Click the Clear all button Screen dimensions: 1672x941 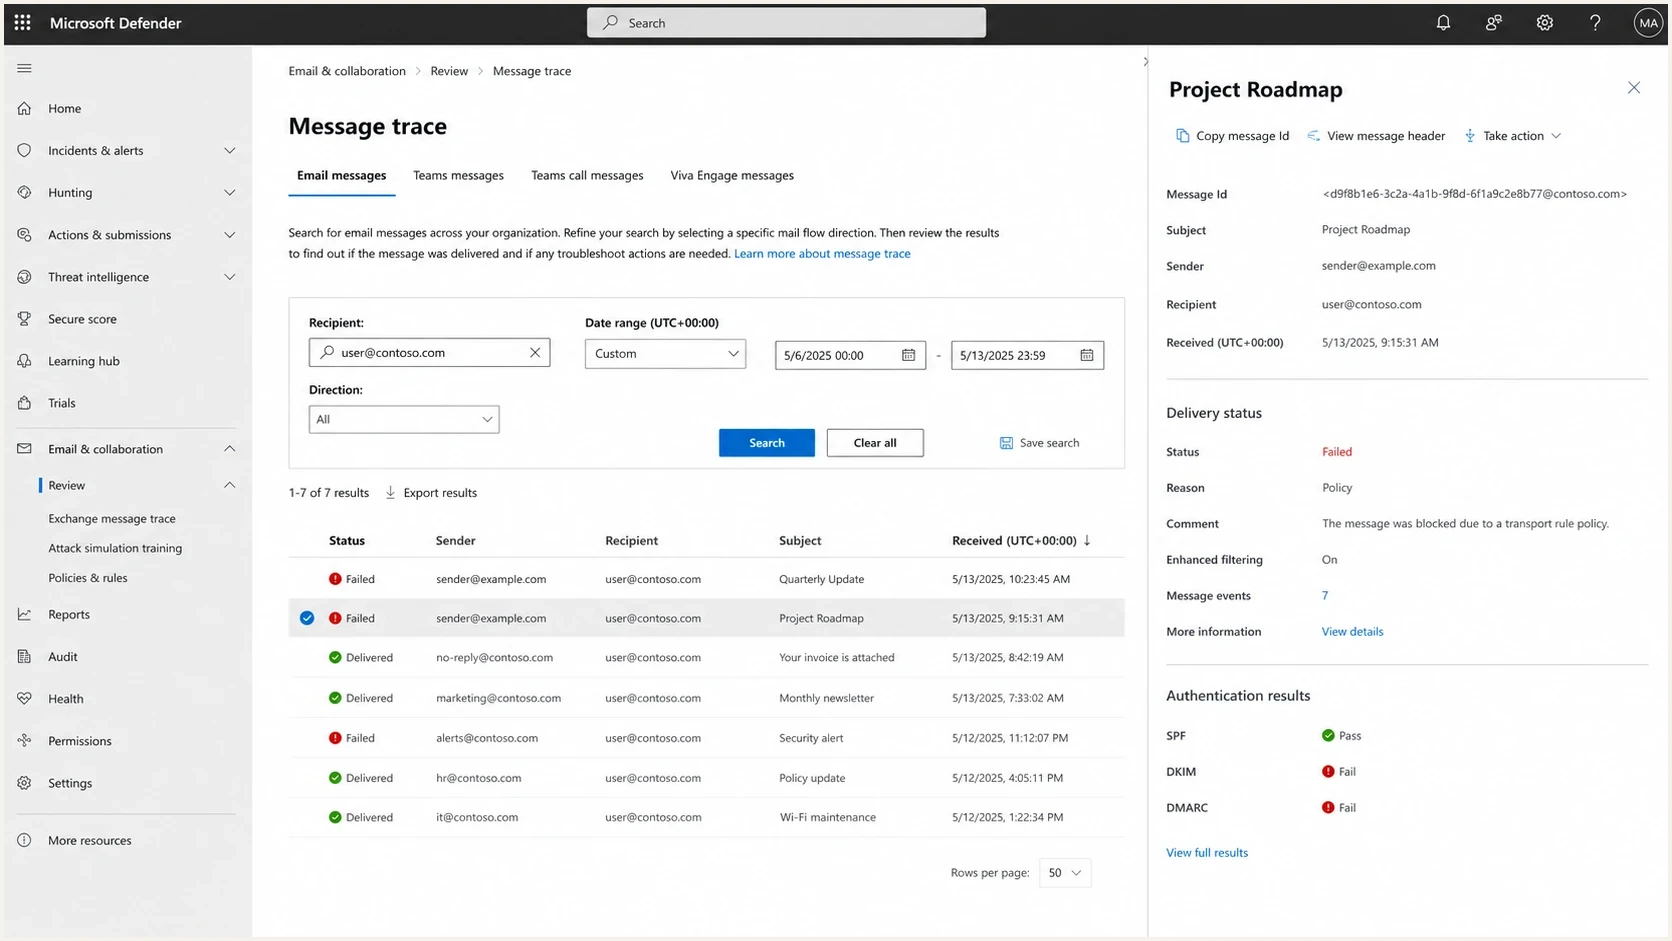coord(875,443)
